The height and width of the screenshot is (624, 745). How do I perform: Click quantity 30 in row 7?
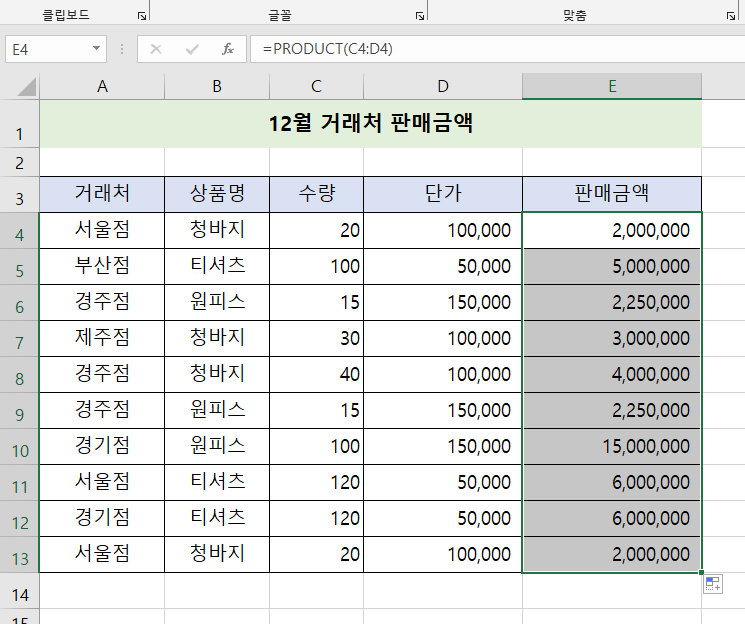(x=316, y=339)
